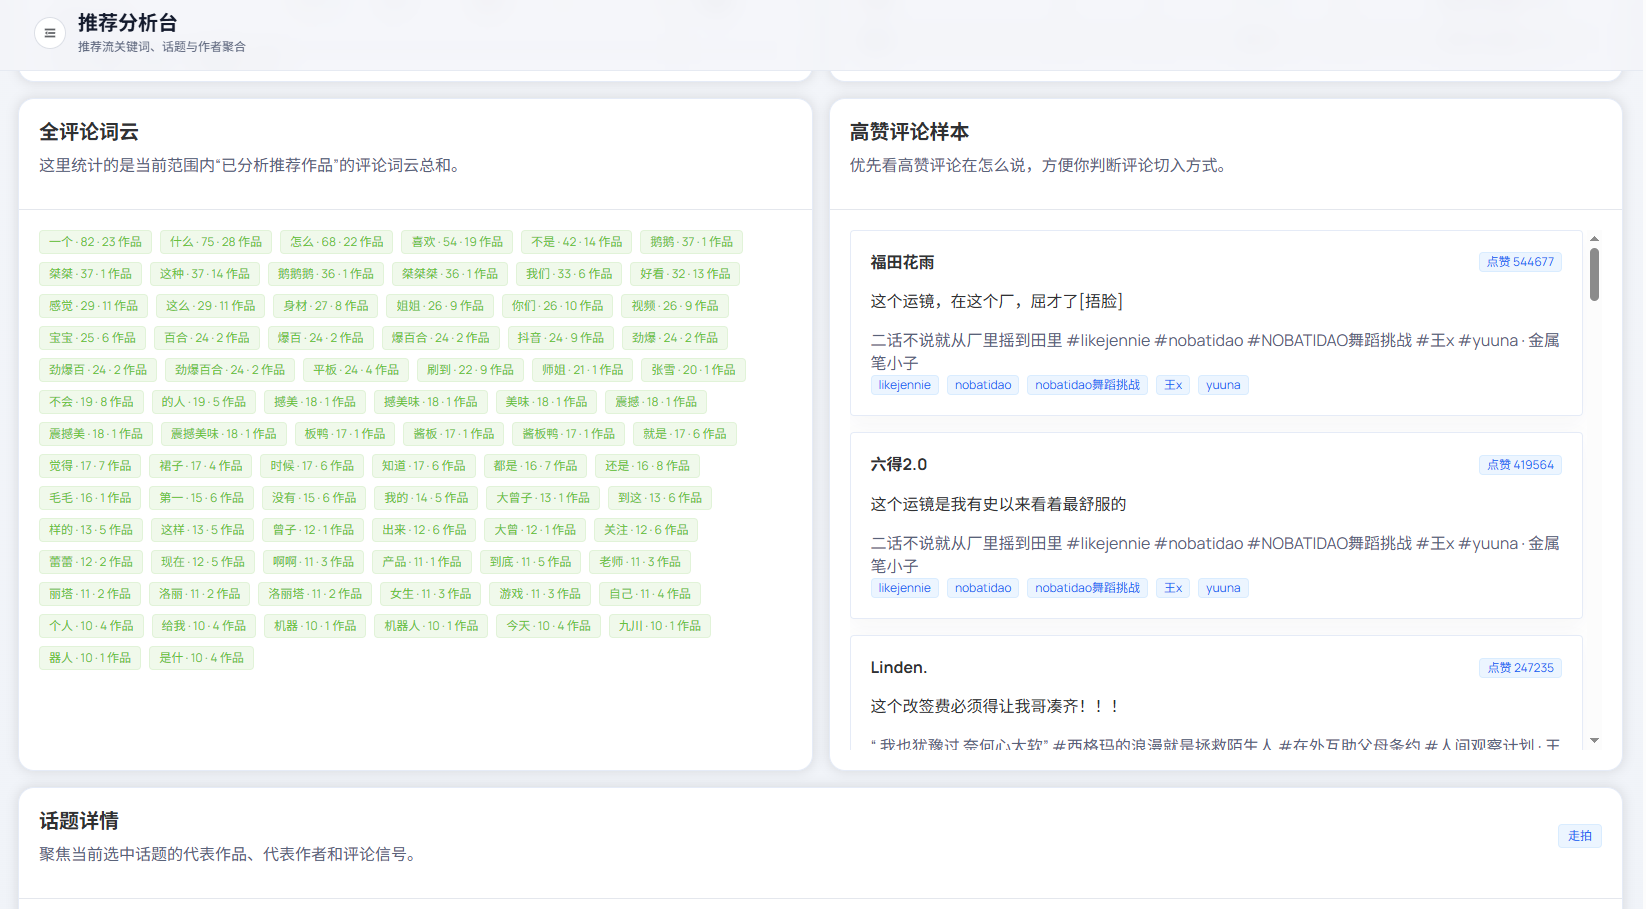Click author name 六得2.0
The image size is (1646, 909).
(x=898, y=464)
